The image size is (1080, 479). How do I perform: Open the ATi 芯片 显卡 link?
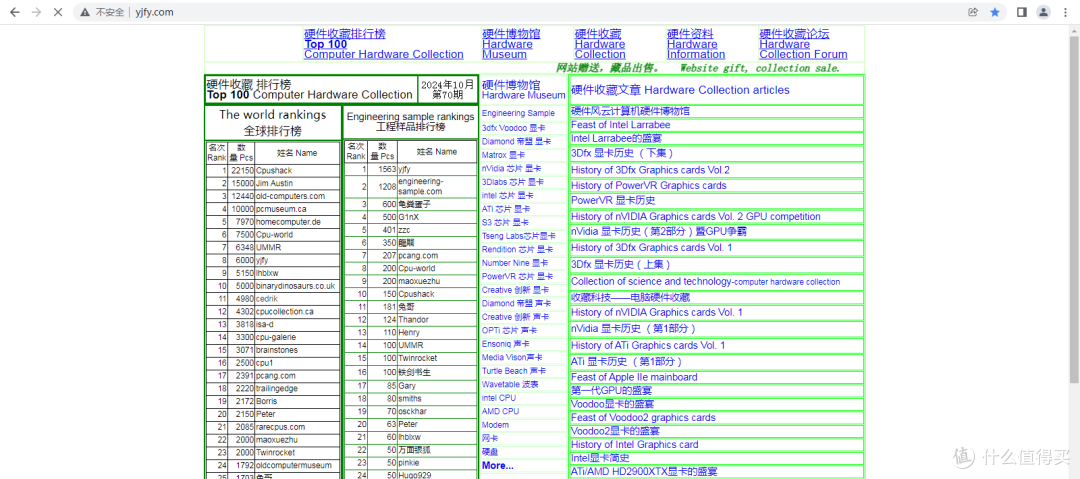[506, 209]
